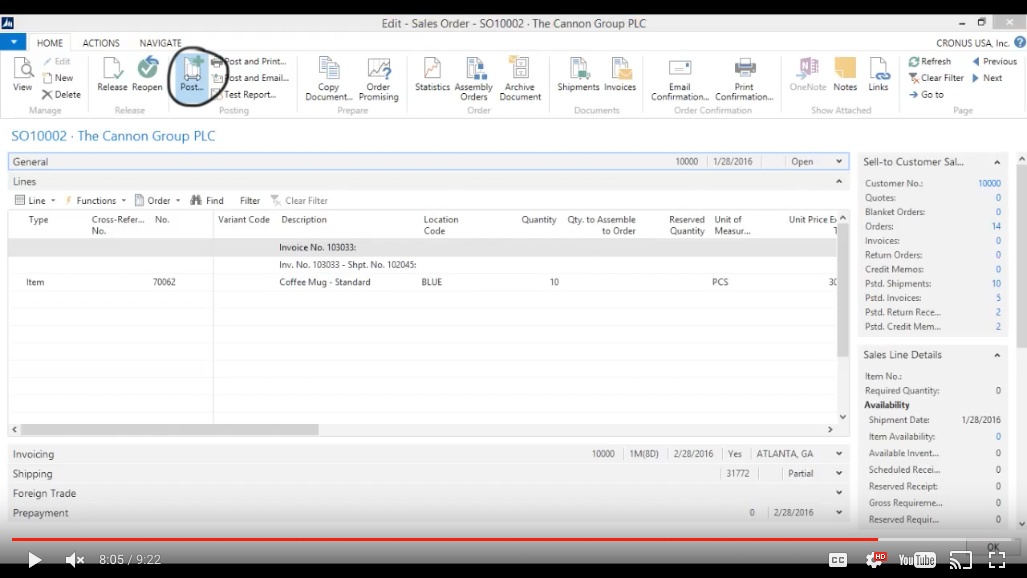Open Order Promising
Image resolution: width=1027 pixels, height=578 pixels.
tap(379, 79)
